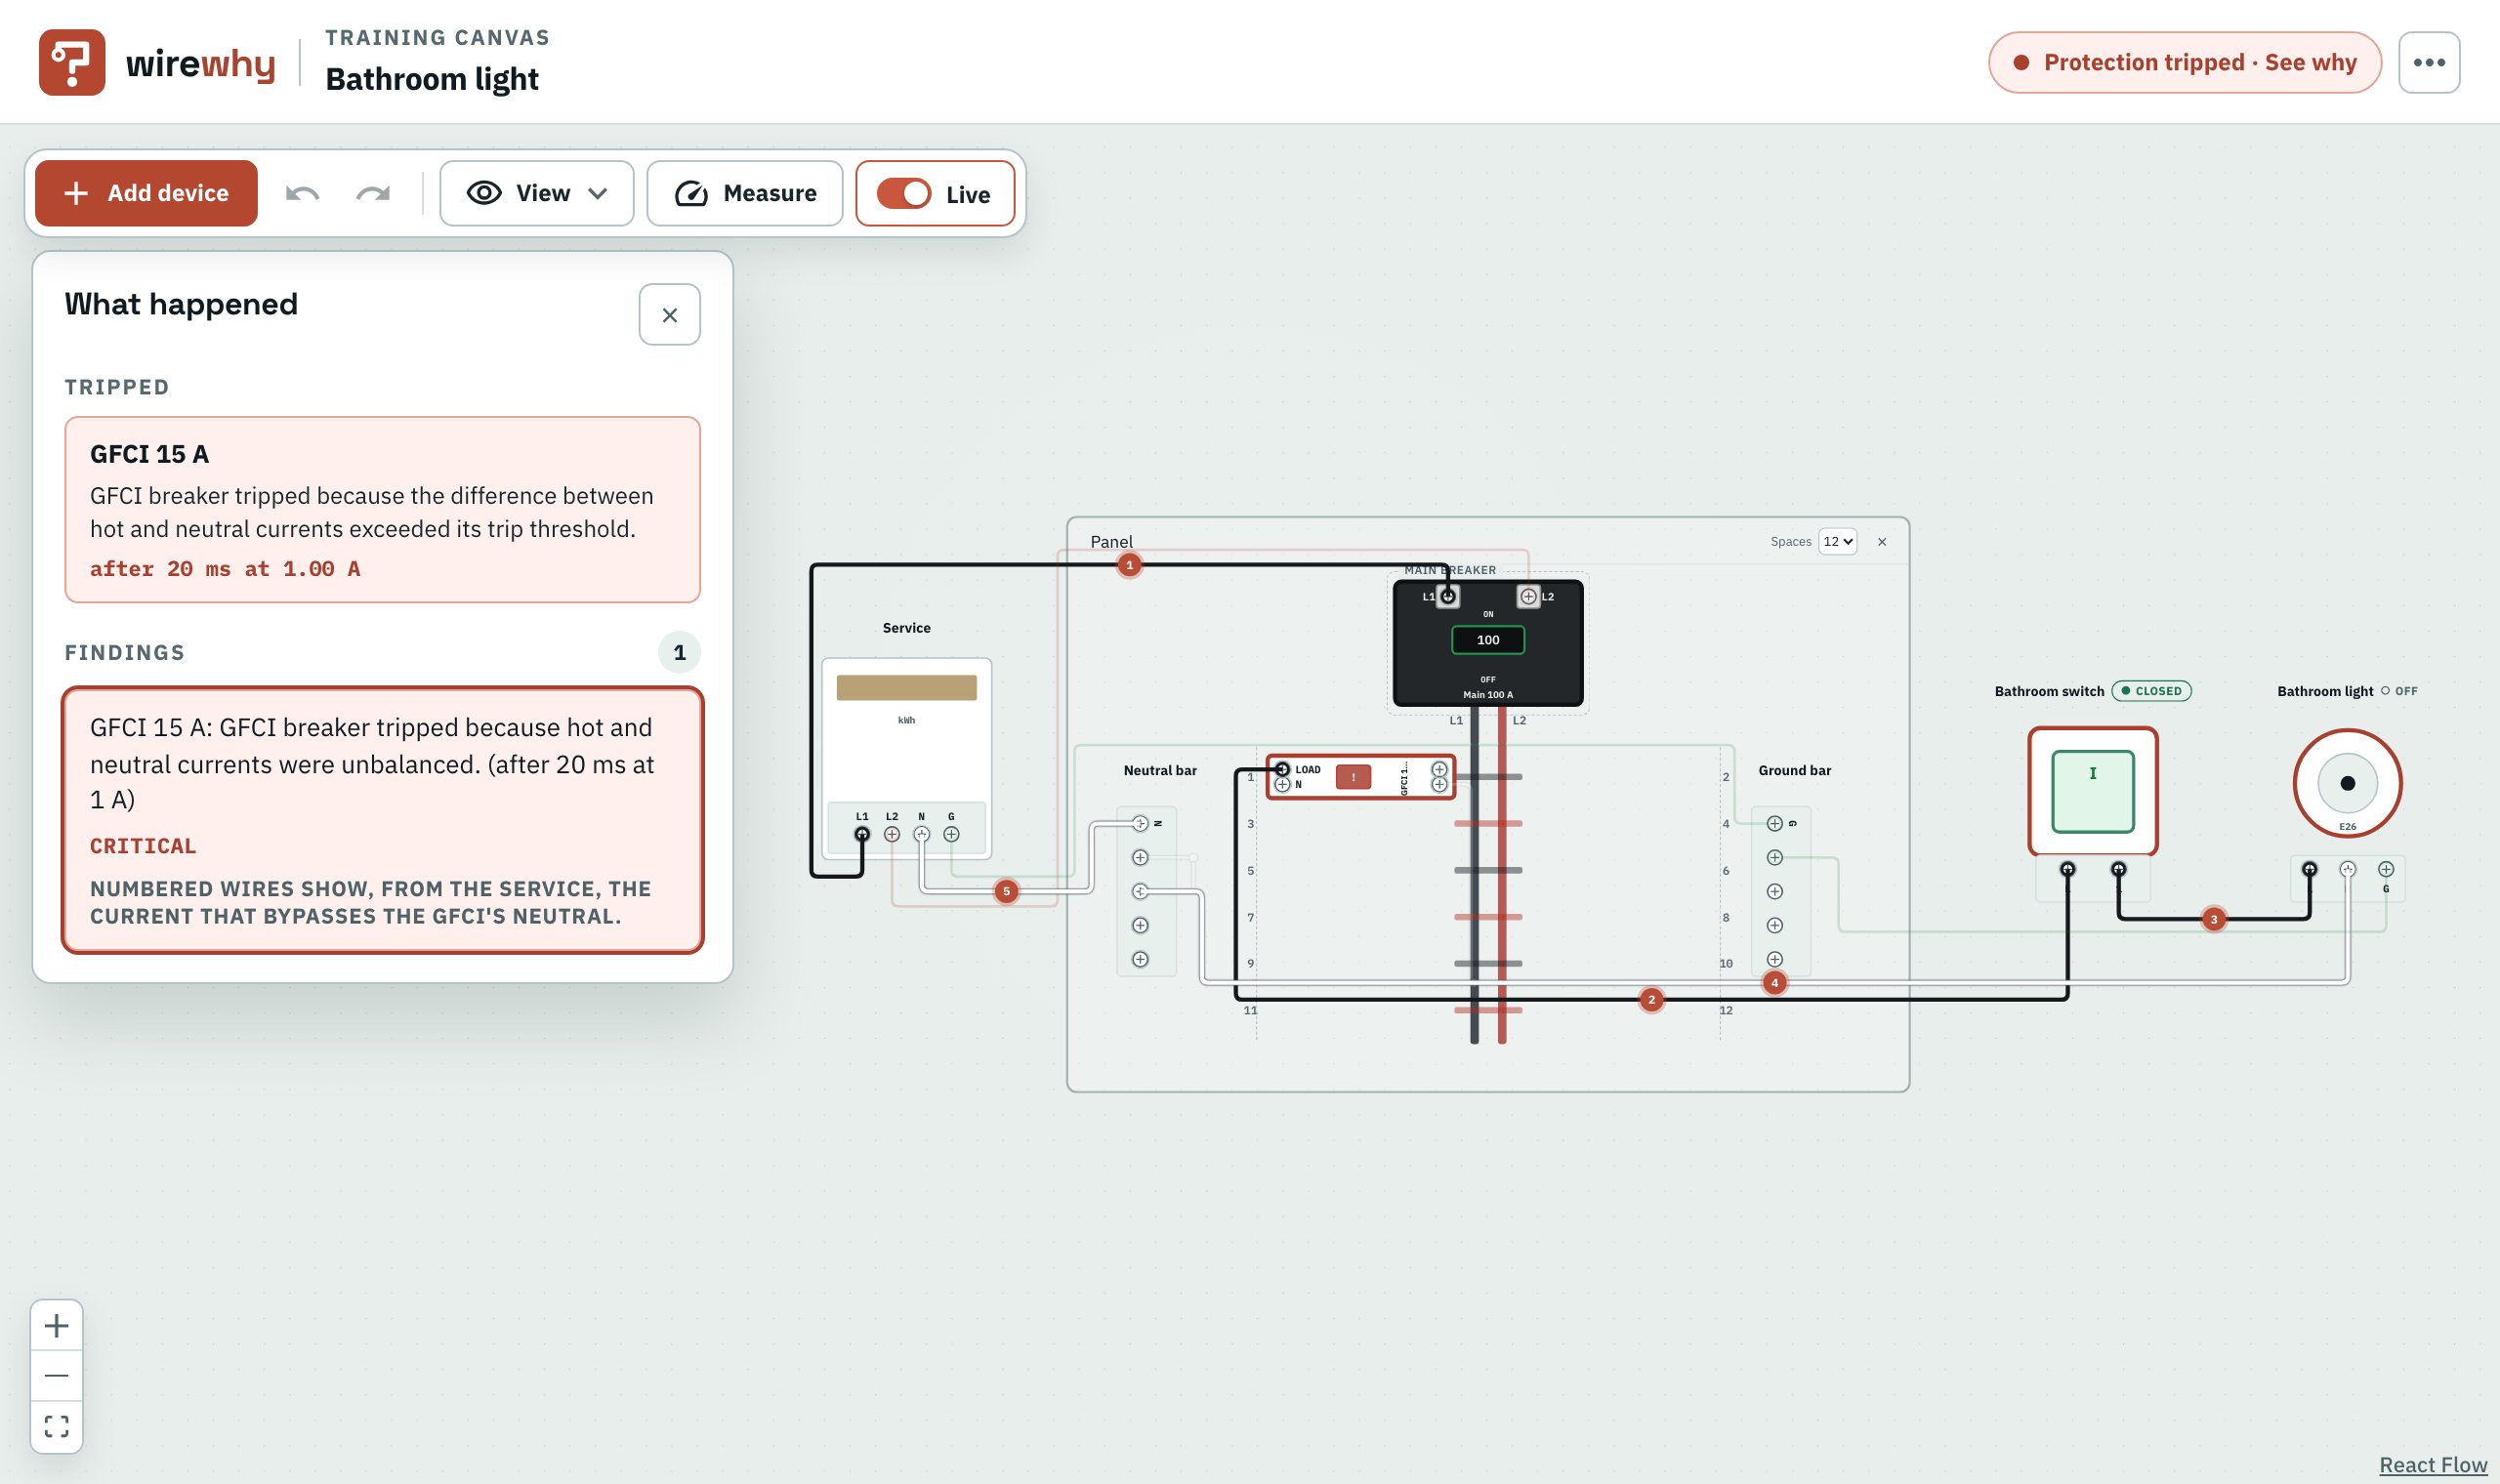This screenshot has width=2500, height=1484.
Task: Click the wirewhy logo icon
Action: click(71, 62)
